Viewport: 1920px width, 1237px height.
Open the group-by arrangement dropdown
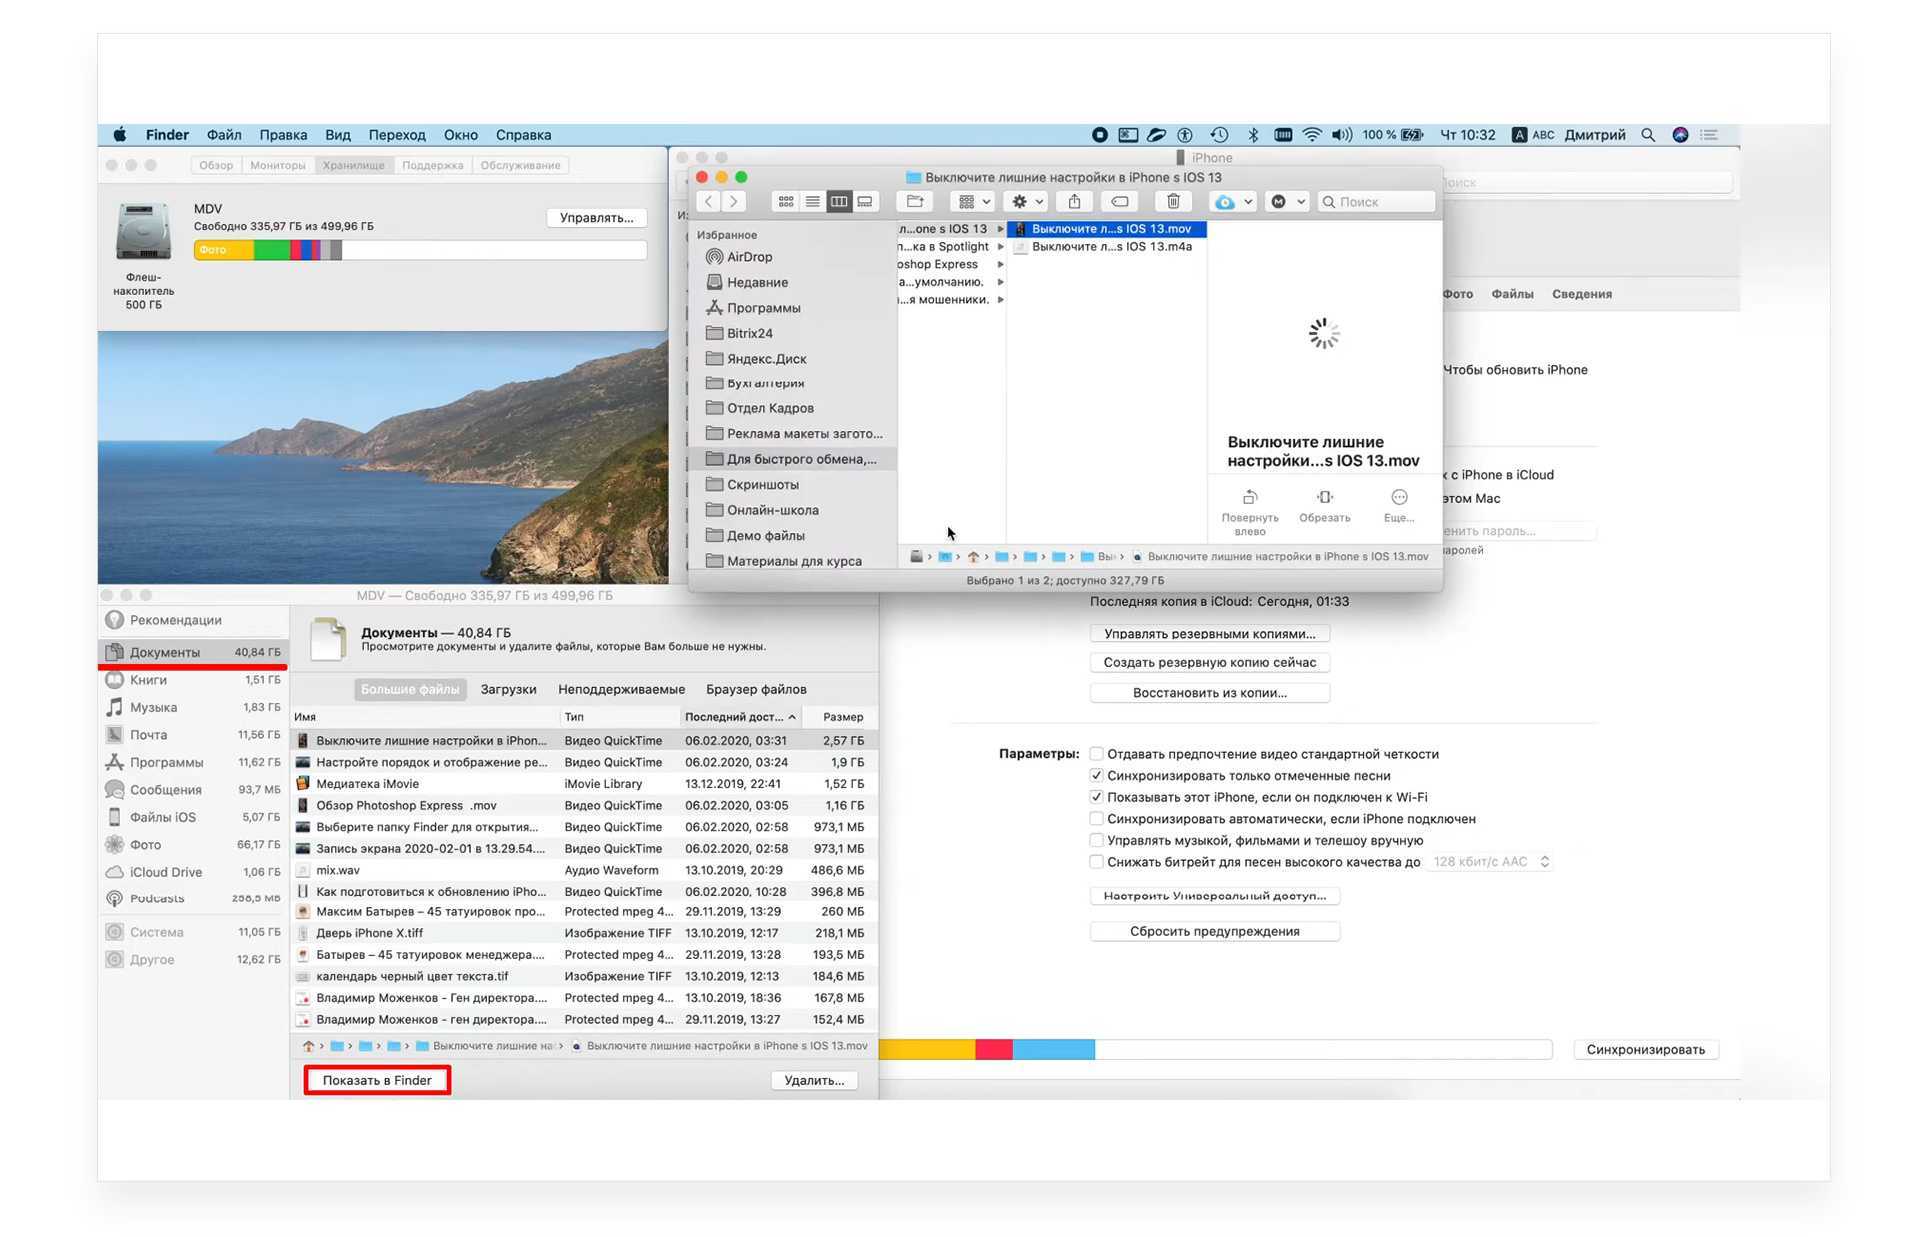(x=973, y=202)
